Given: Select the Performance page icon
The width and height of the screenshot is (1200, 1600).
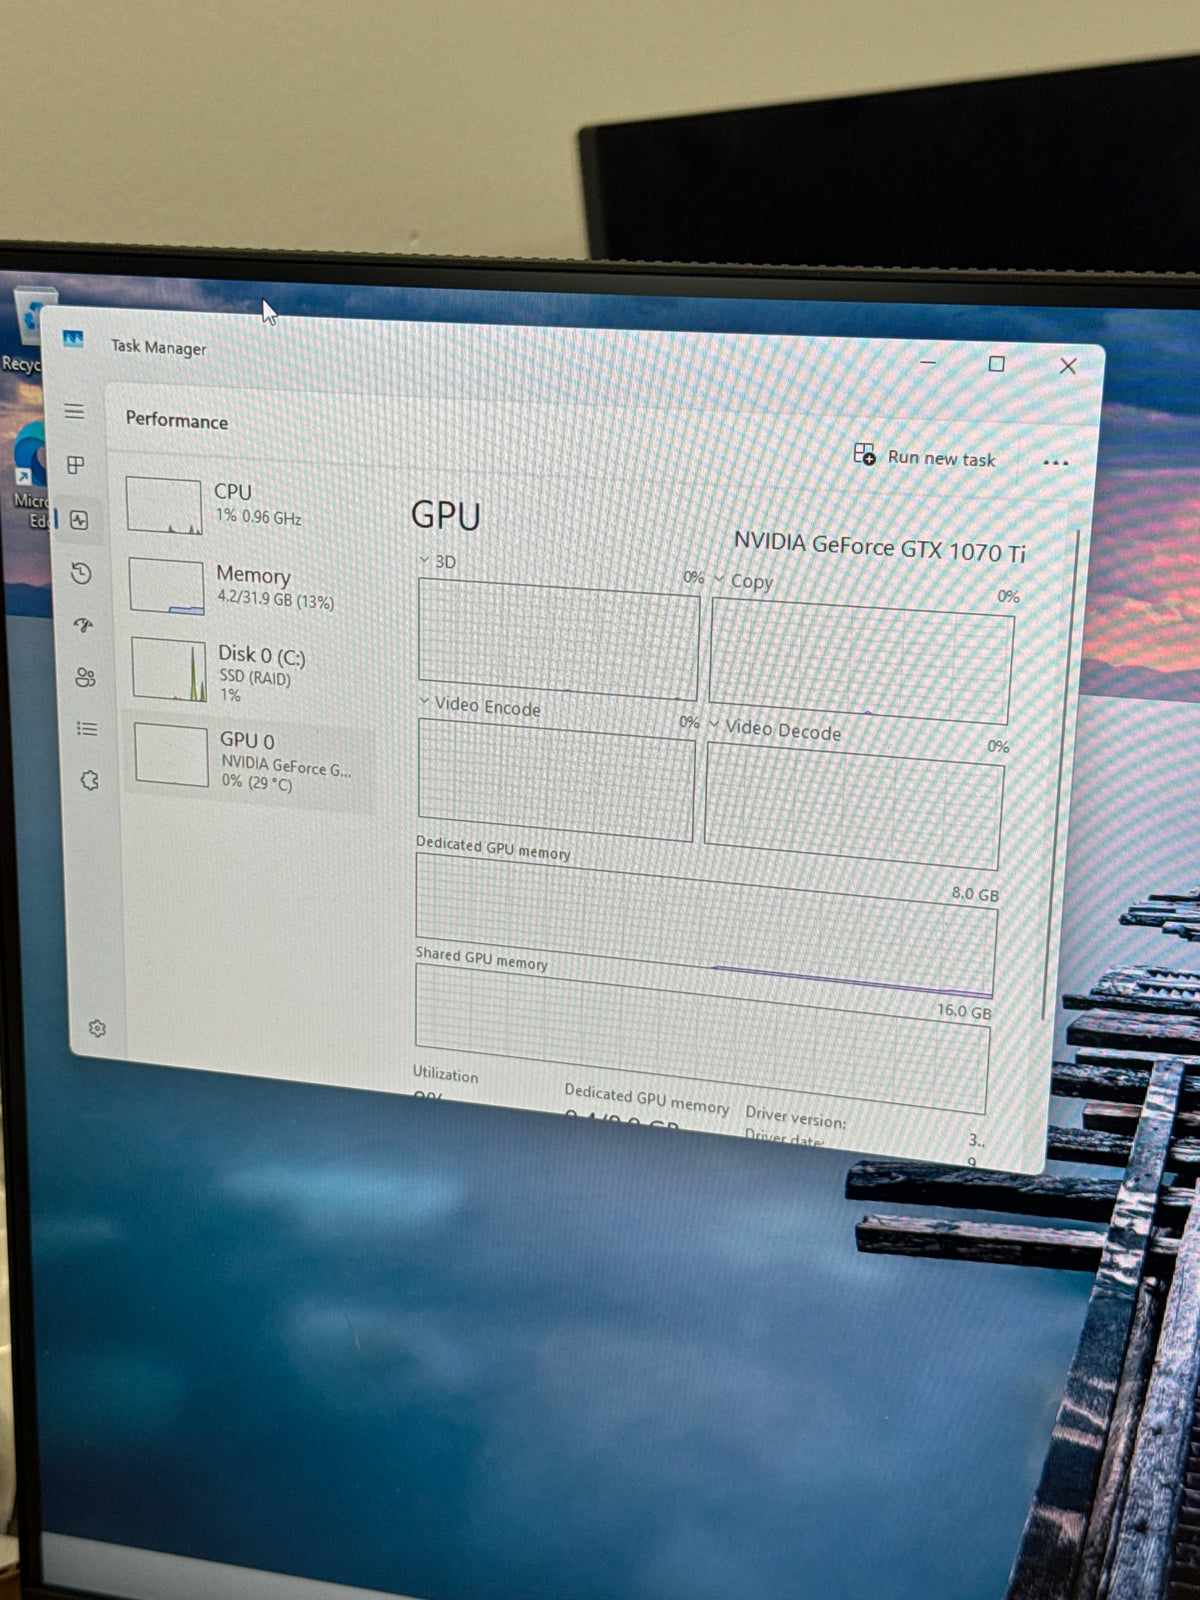Looking at the screenshot, I should tap(80, 520).
